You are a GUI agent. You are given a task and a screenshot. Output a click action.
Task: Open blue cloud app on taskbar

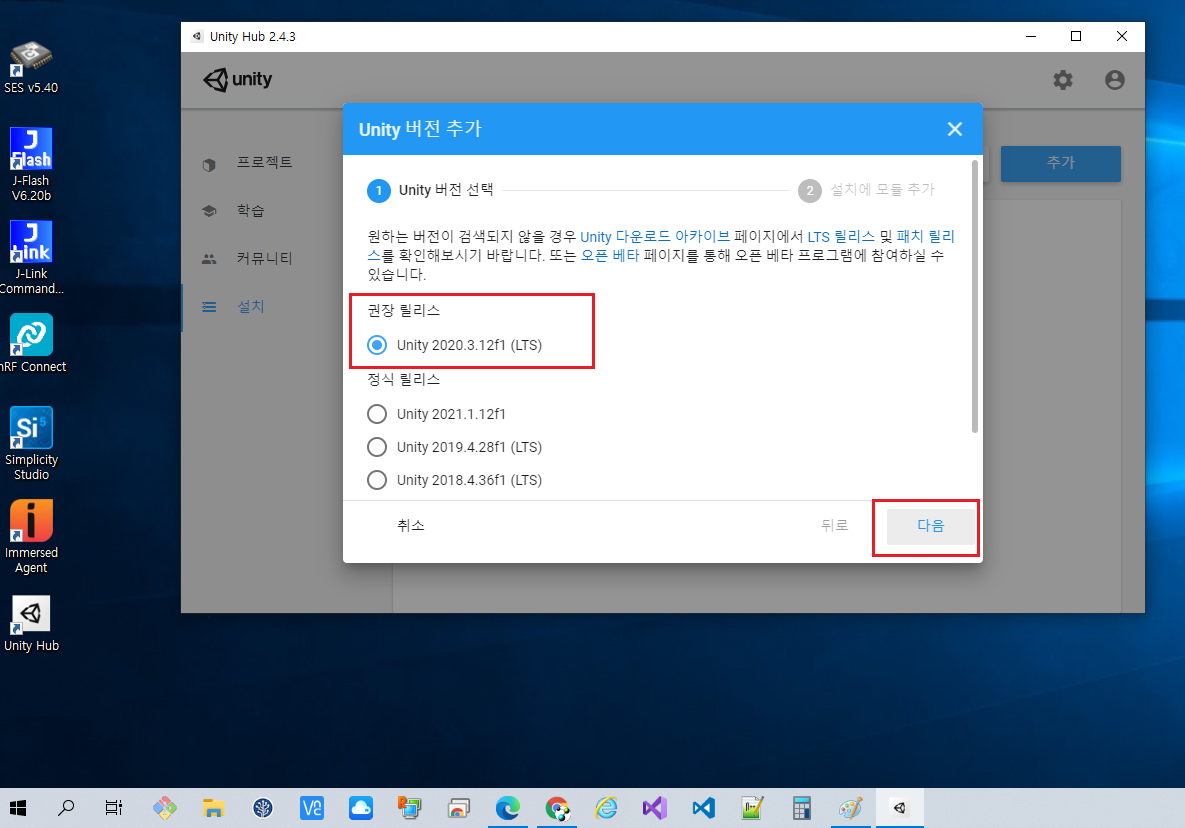(x=360, y=808)
